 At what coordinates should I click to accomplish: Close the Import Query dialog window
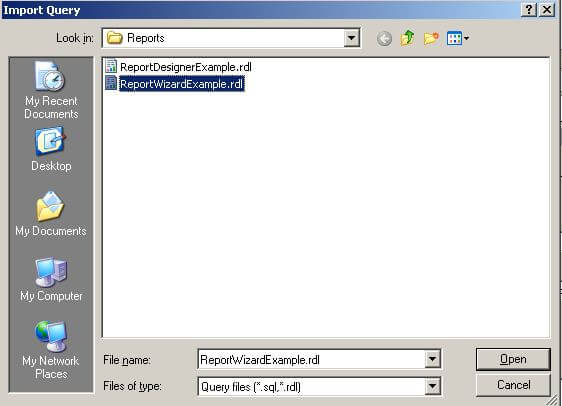point(547,9)
